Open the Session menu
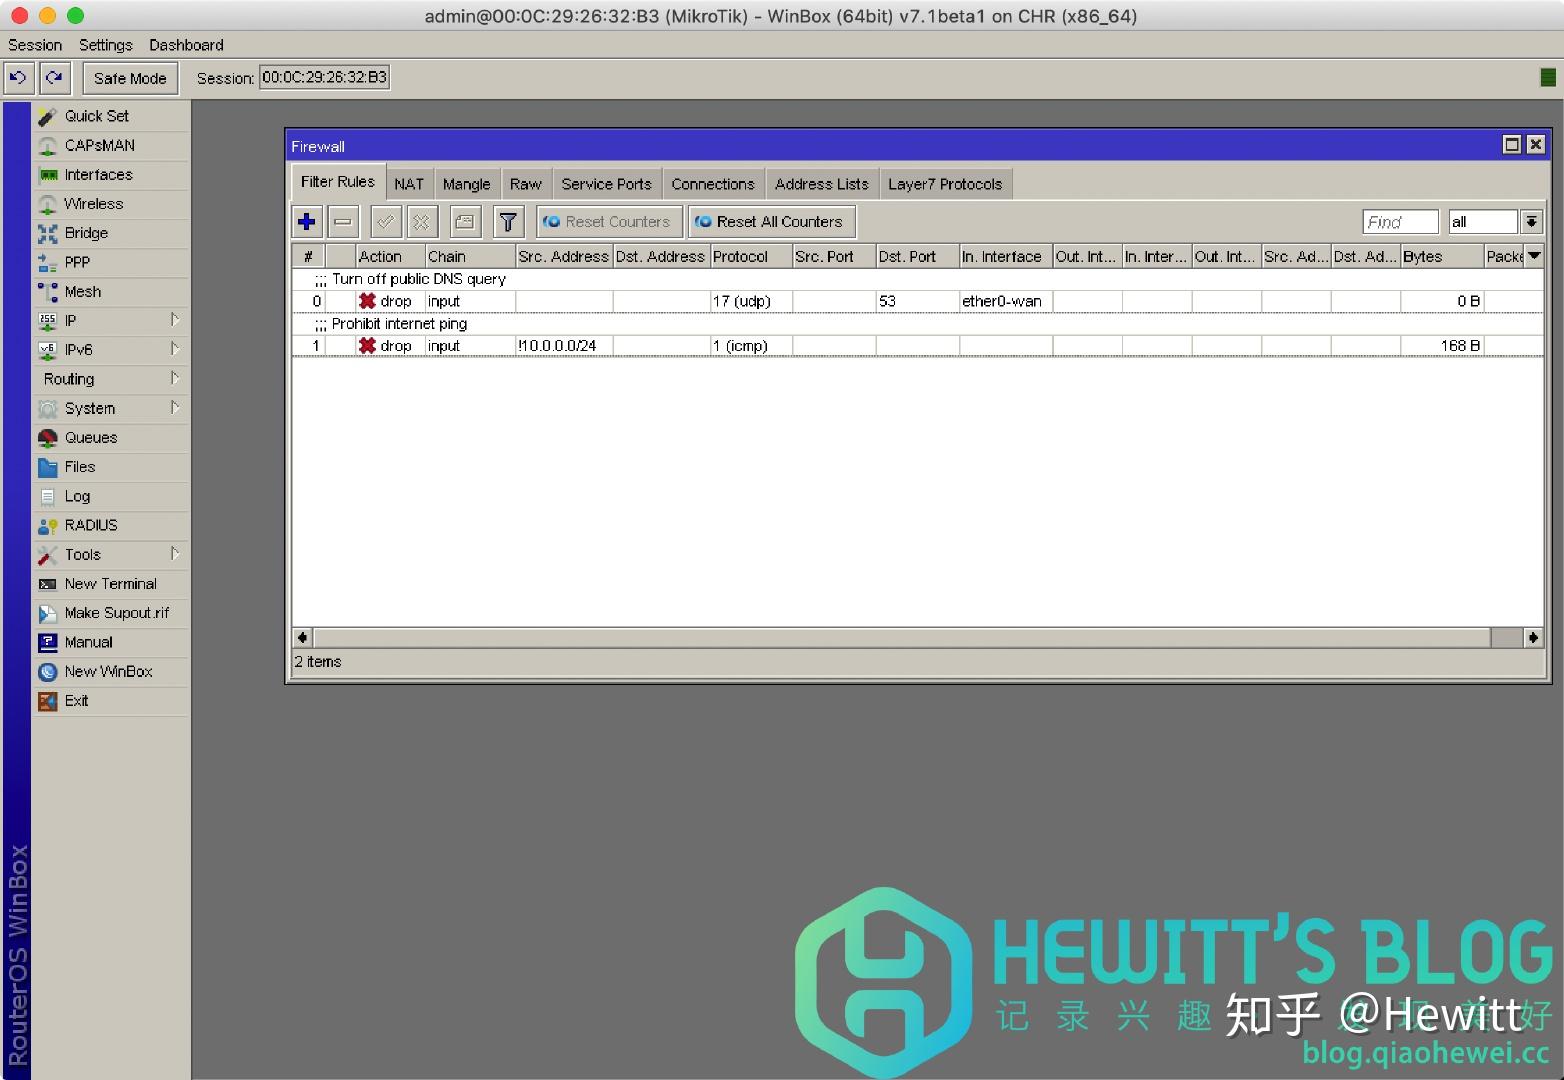The width and height of the screenshot is (1564, 1080). pyautogui.click(x=34, y=44)
